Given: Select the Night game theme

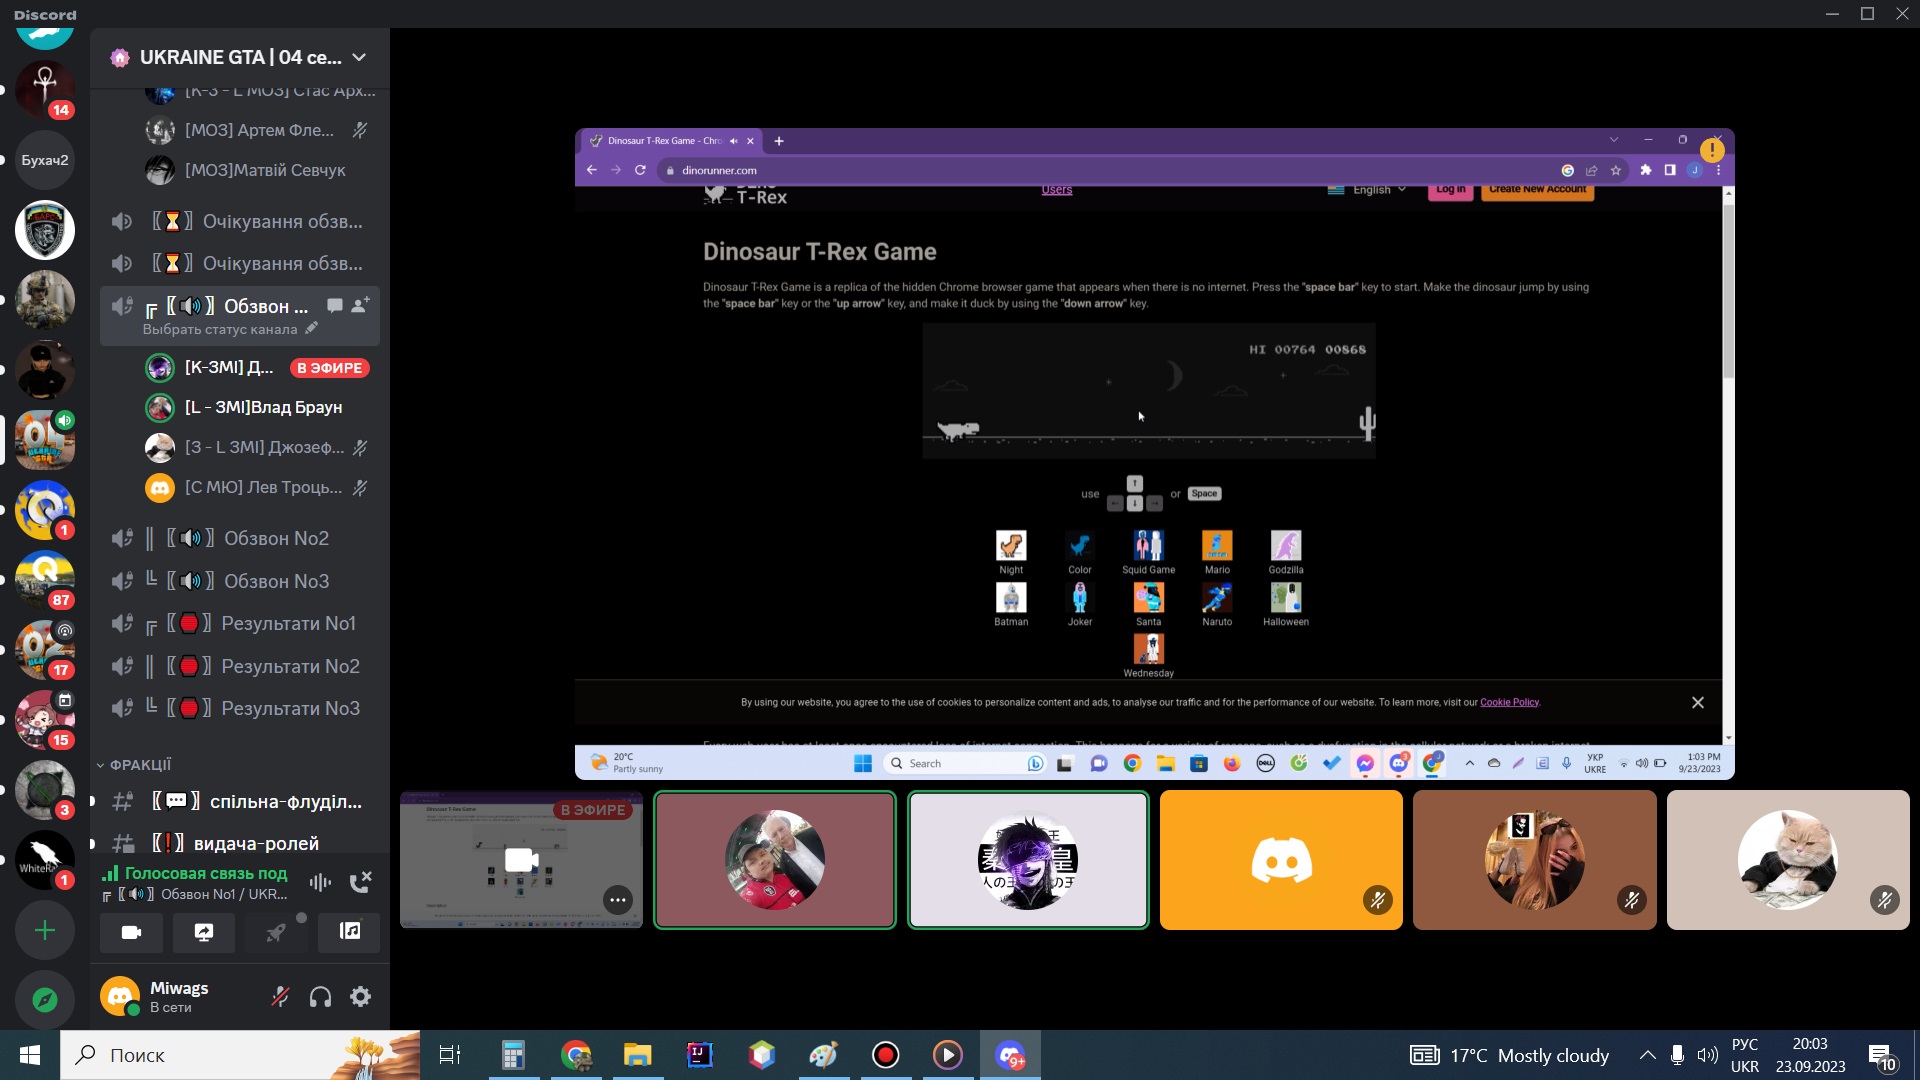Looking at the screenshot, I should [1011, 552].
